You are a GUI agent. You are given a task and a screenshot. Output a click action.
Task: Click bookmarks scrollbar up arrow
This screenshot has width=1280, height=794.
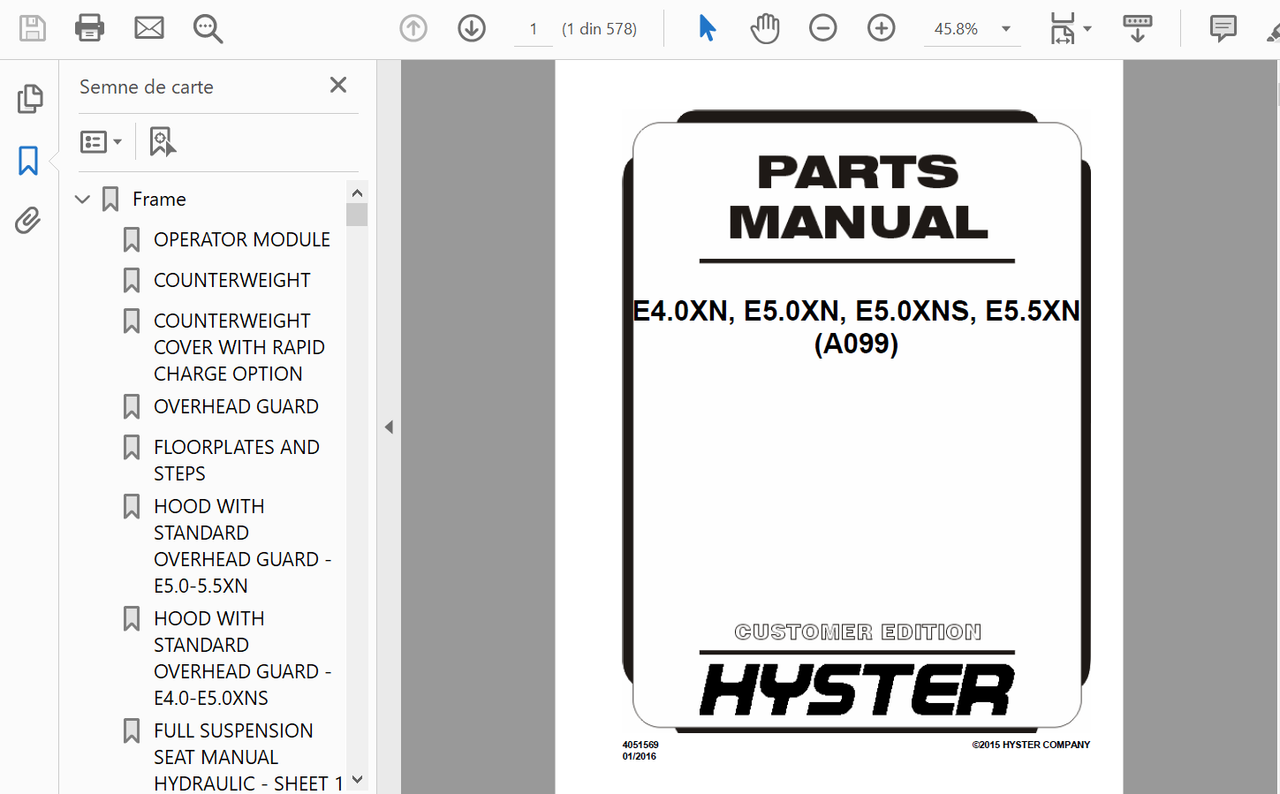tap(357, 192)
